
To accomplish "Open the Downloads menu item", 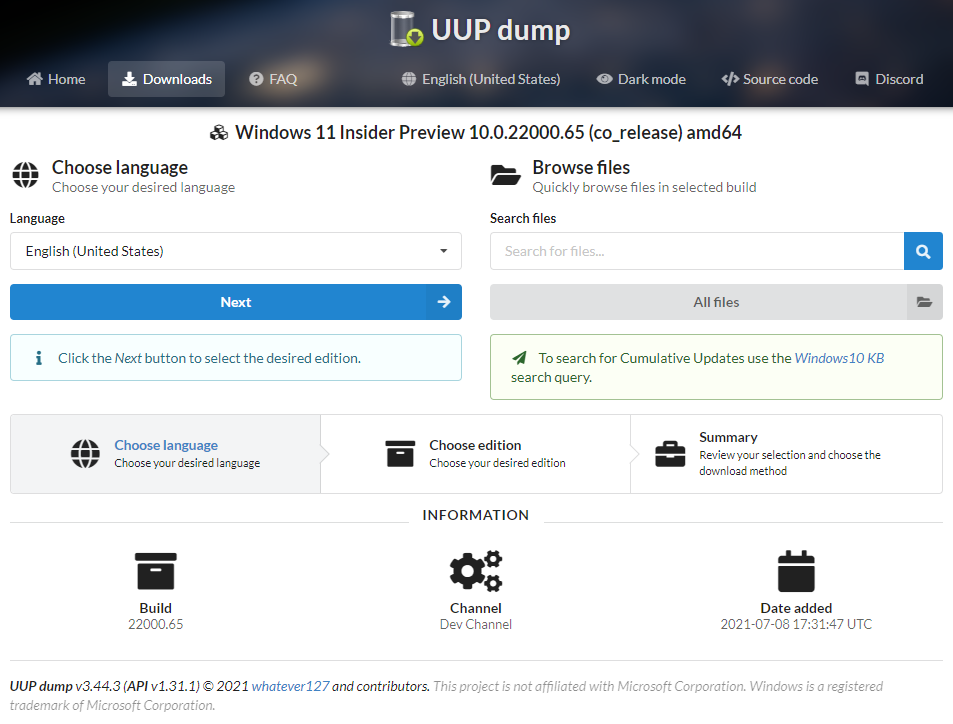I will [x=167, y=79].
